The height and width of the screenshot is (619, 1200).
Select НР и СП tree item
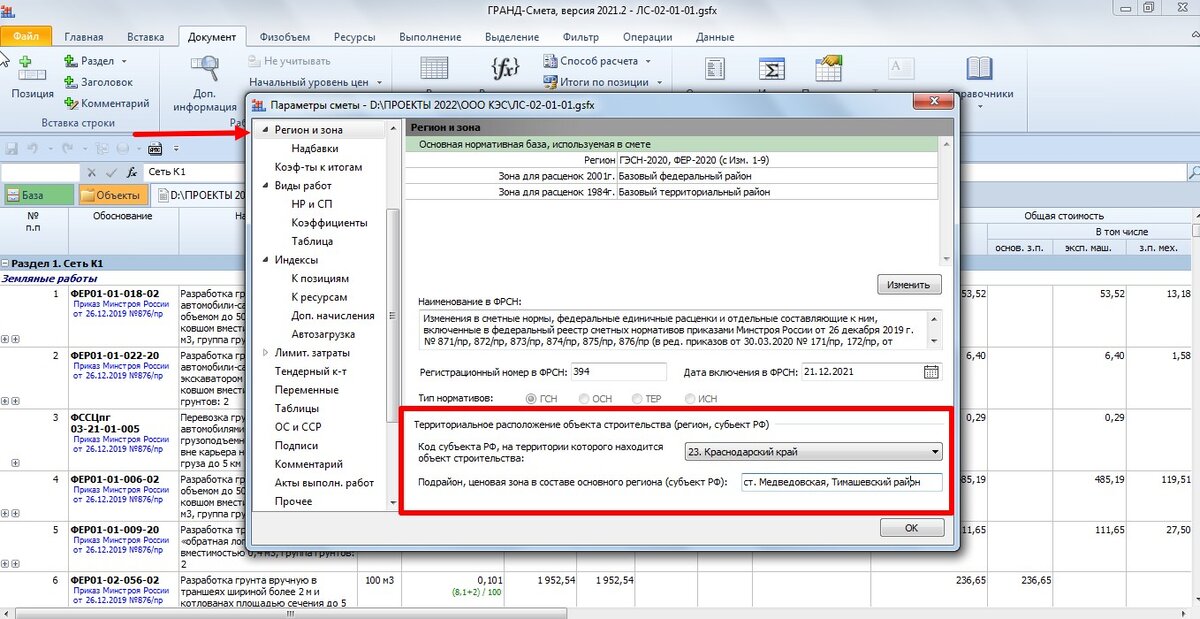(x=310, y=204)
